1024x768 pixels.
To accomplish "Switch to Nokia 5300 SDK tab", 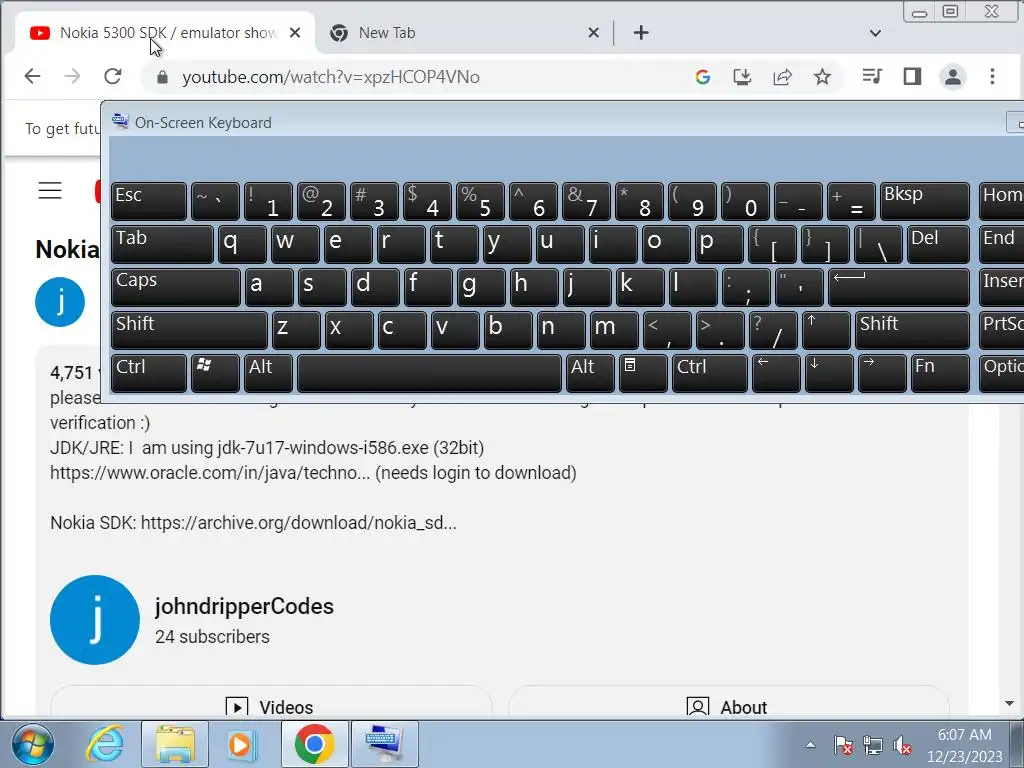I will (165, 33).
